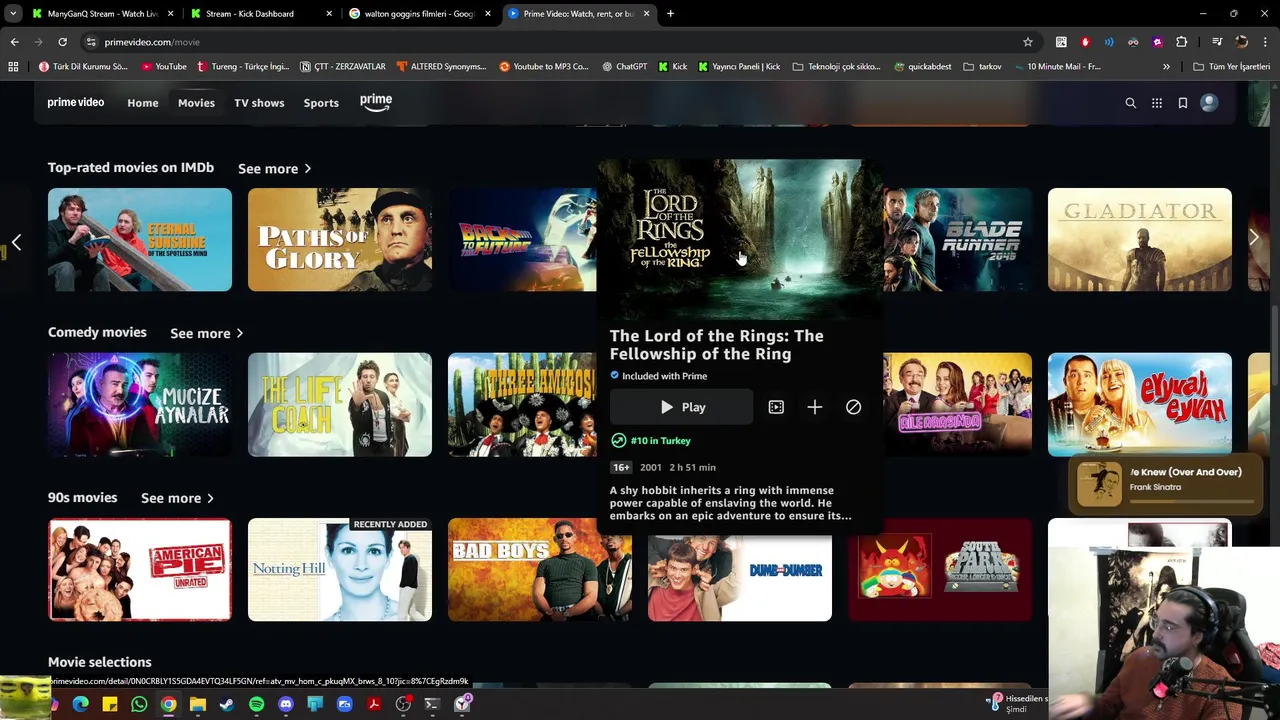The width and height of the screenshot is (1280, 720).
Task: Reload the Prime Video page
Action: [62, 42]
